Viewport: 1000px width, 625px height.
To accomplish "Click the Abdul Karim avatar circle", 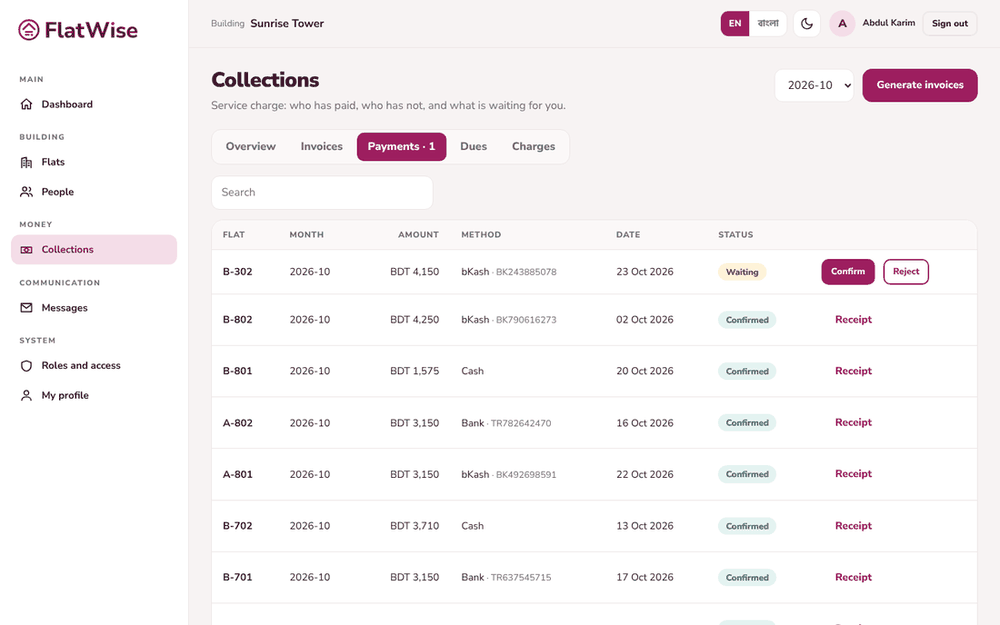I will point(842,24).
